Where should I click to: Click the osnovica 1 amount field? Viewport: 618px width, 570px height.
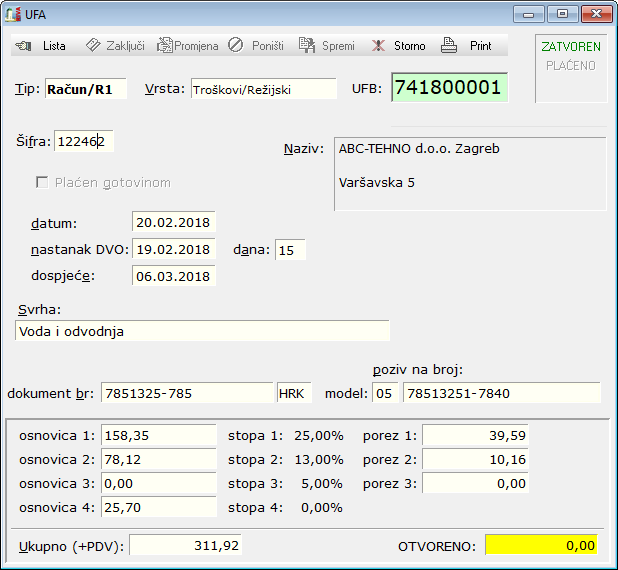(x=172, y=435)
